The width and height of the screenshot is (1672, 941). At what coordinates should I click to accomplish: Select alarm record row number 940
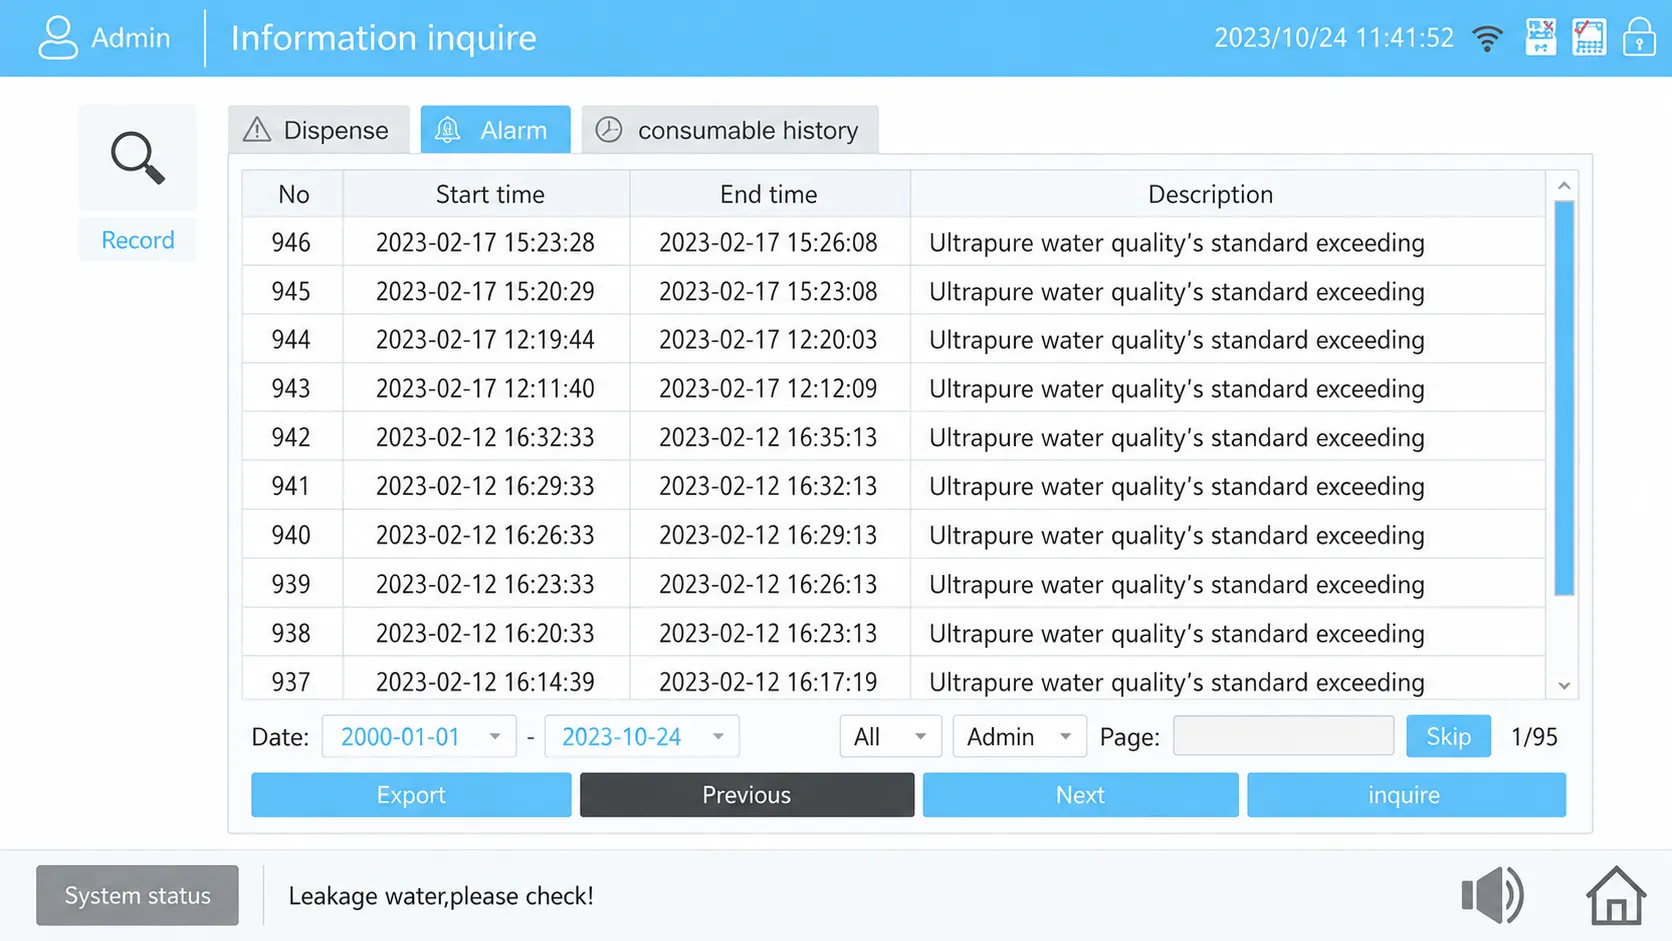click(x=291, y=535)
